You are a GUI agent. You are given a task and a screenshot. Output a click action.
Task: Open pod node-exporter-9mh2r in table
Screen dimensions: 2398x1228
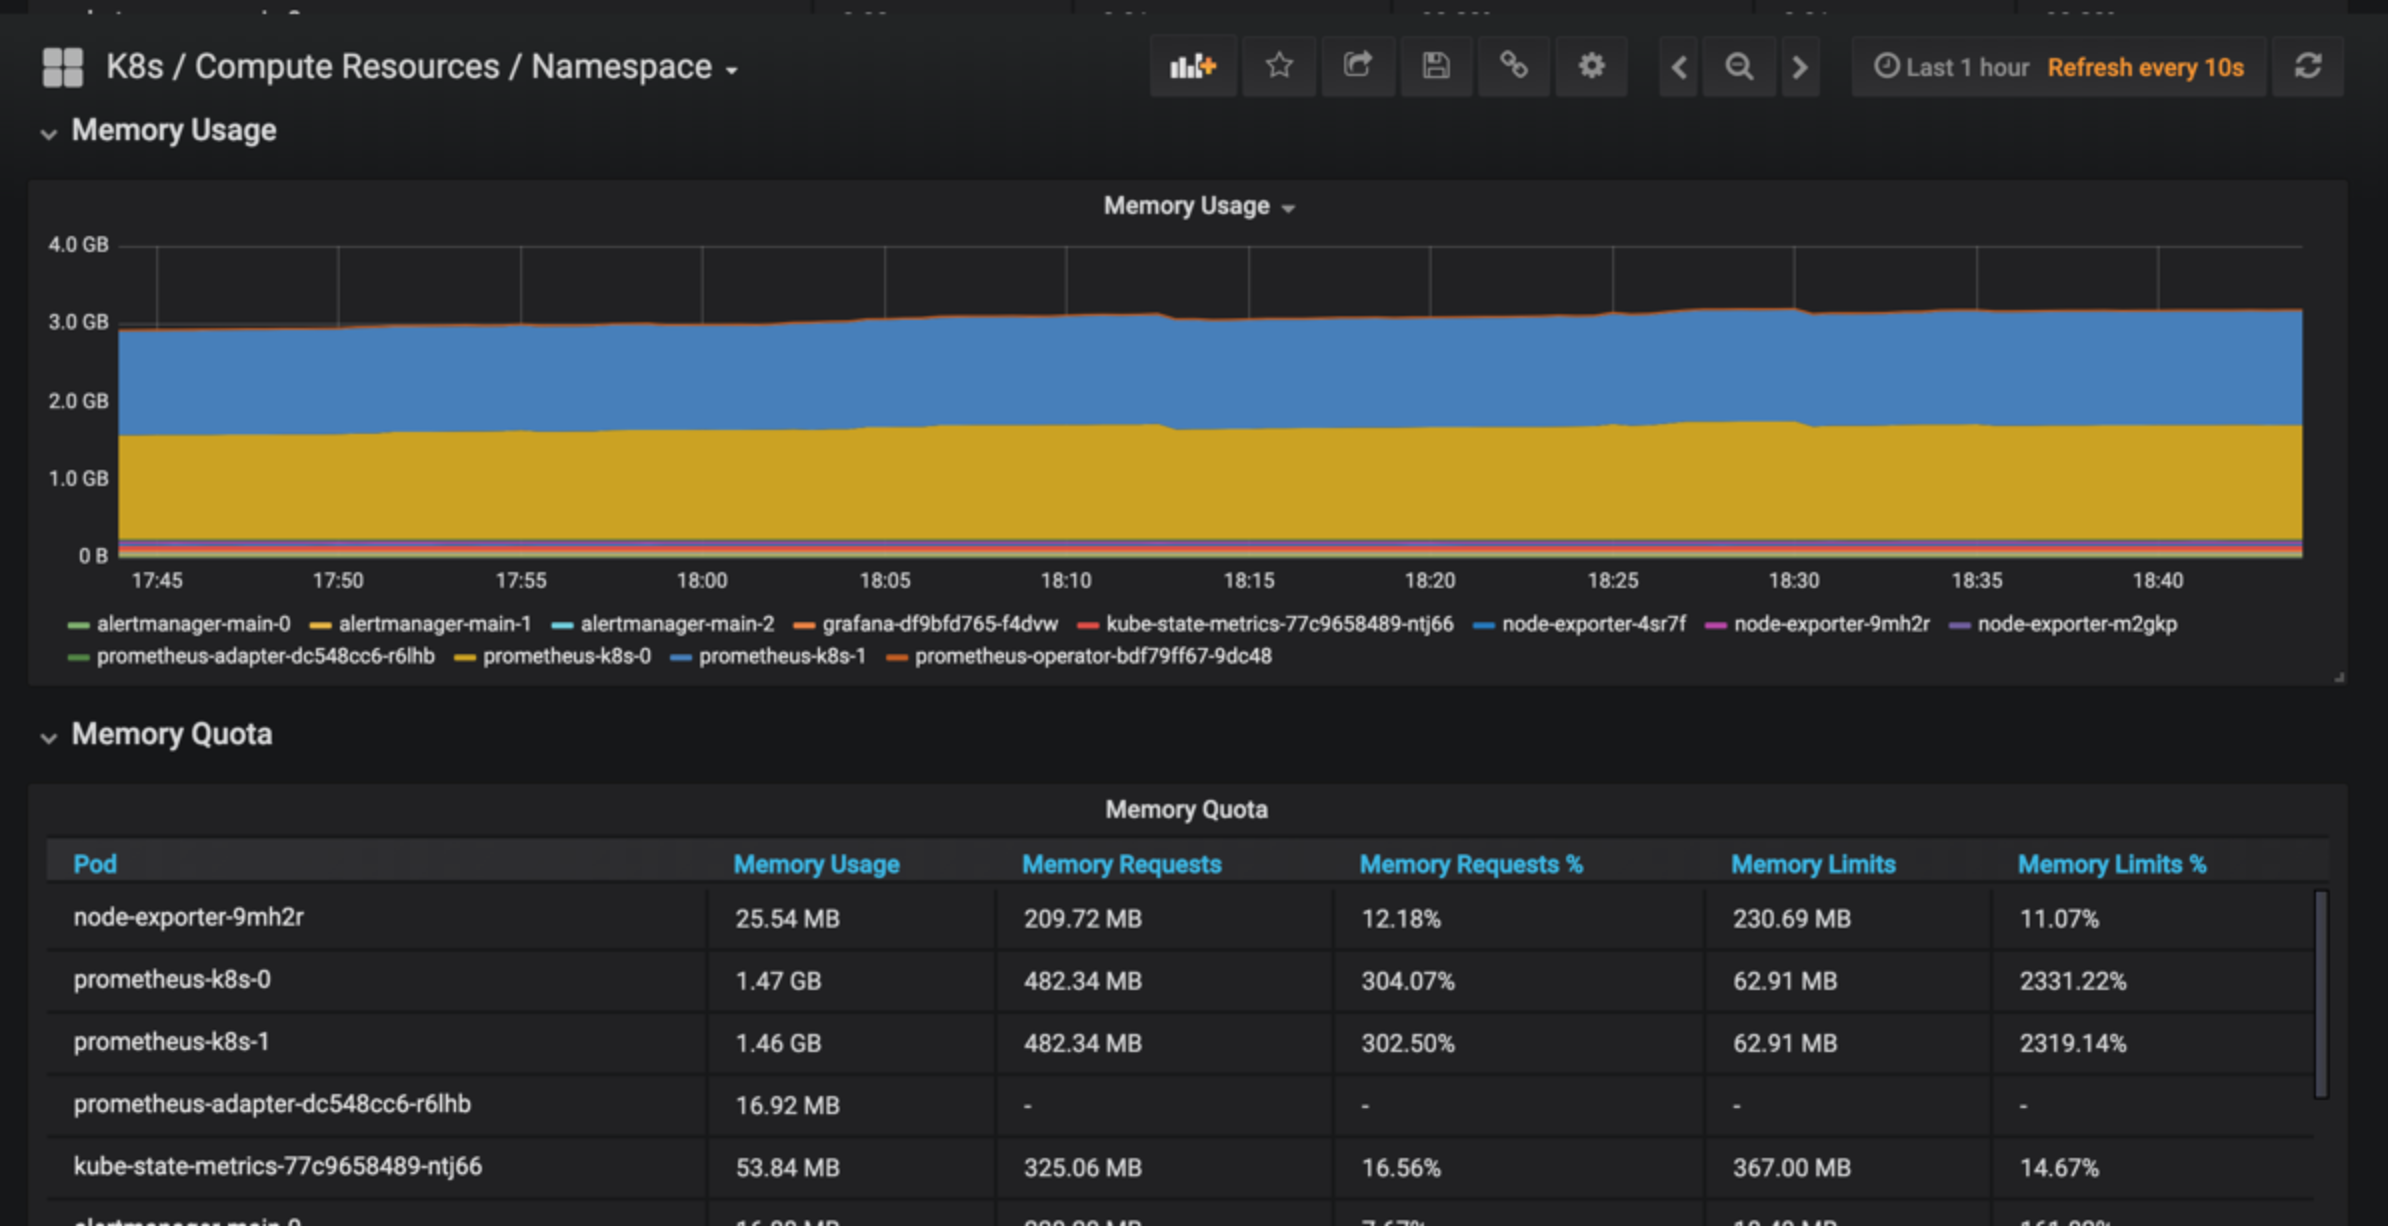[189, 920]
